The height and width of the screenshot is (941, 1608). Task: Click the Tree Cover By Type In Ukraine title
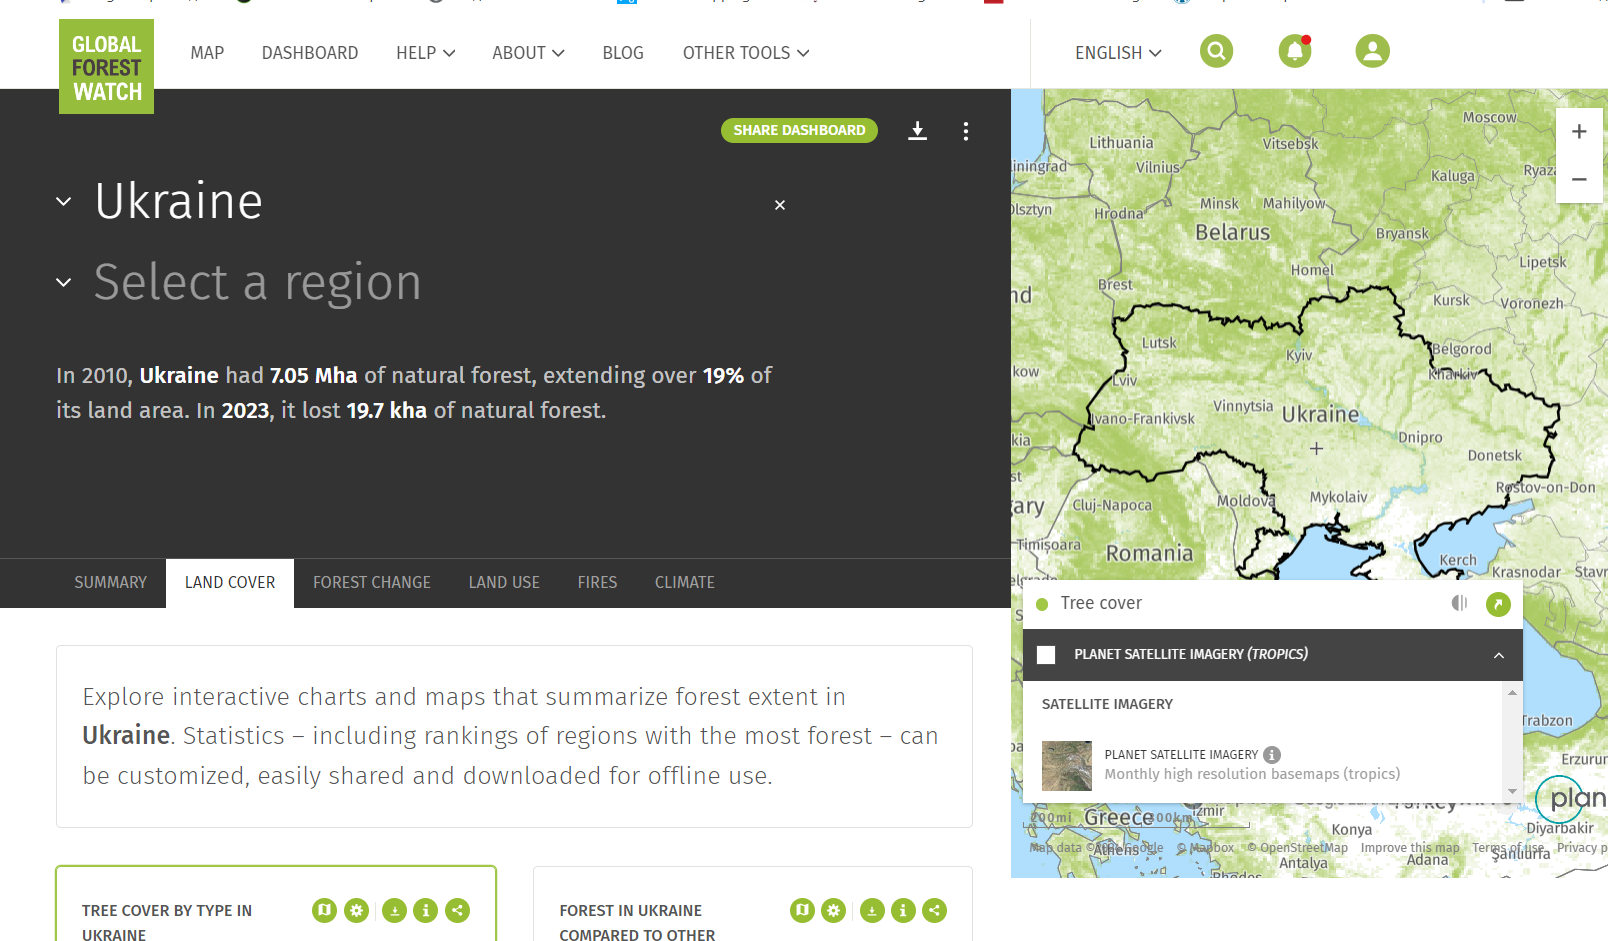coord(167,923)
